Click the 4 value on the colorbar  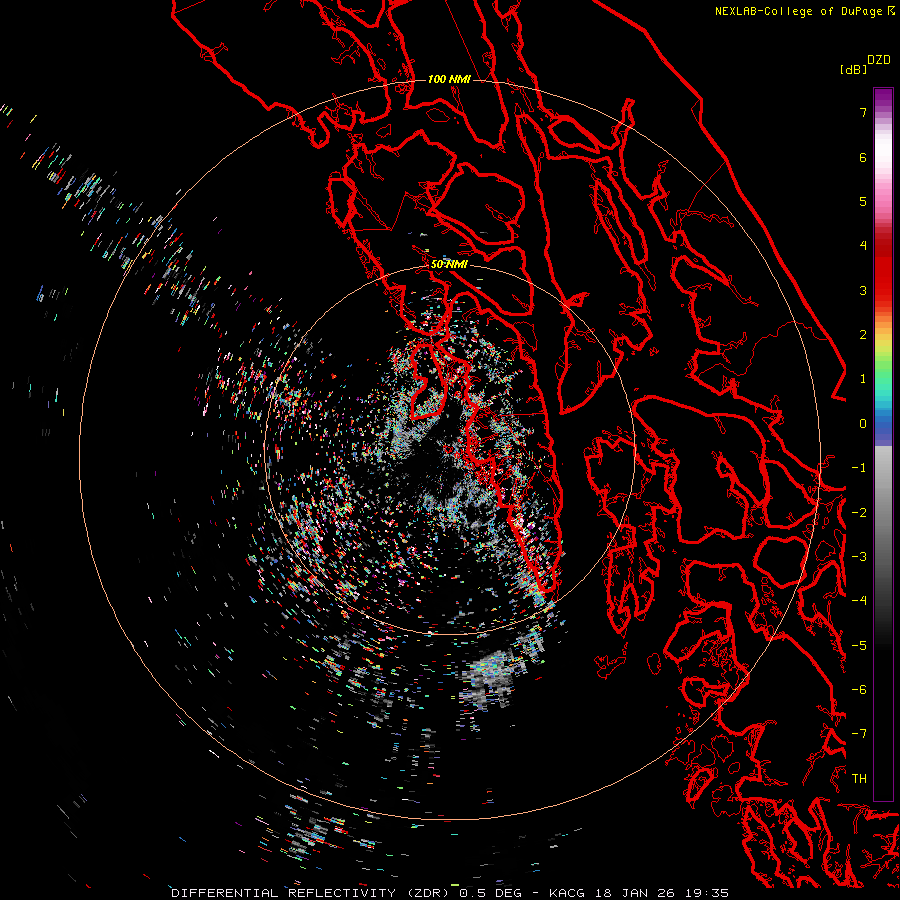click(863, 246)
